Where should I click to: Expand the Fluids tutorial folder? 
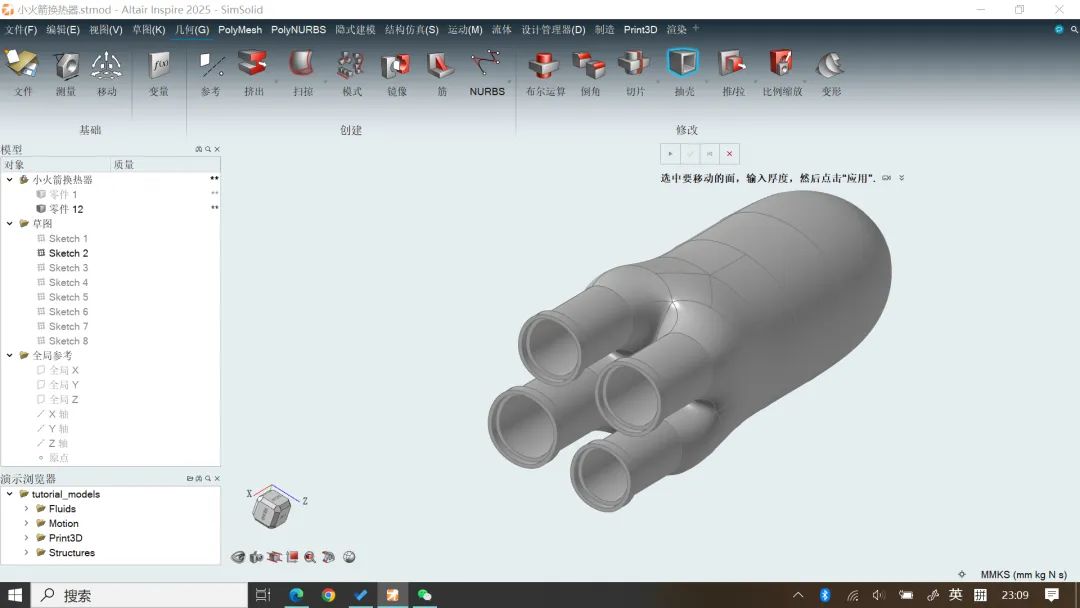(x=27, y=509)
